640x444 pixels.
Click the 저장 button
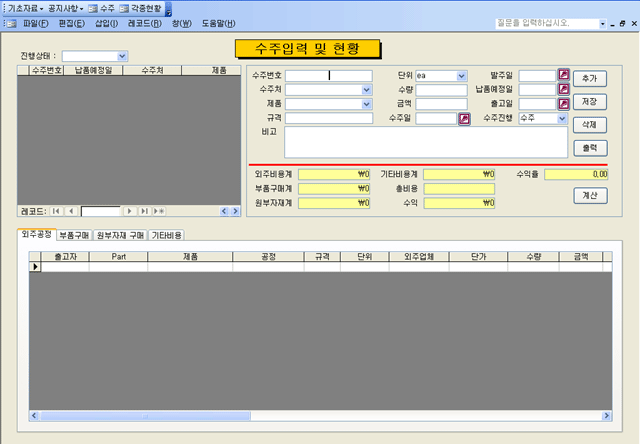pos(589,102)
